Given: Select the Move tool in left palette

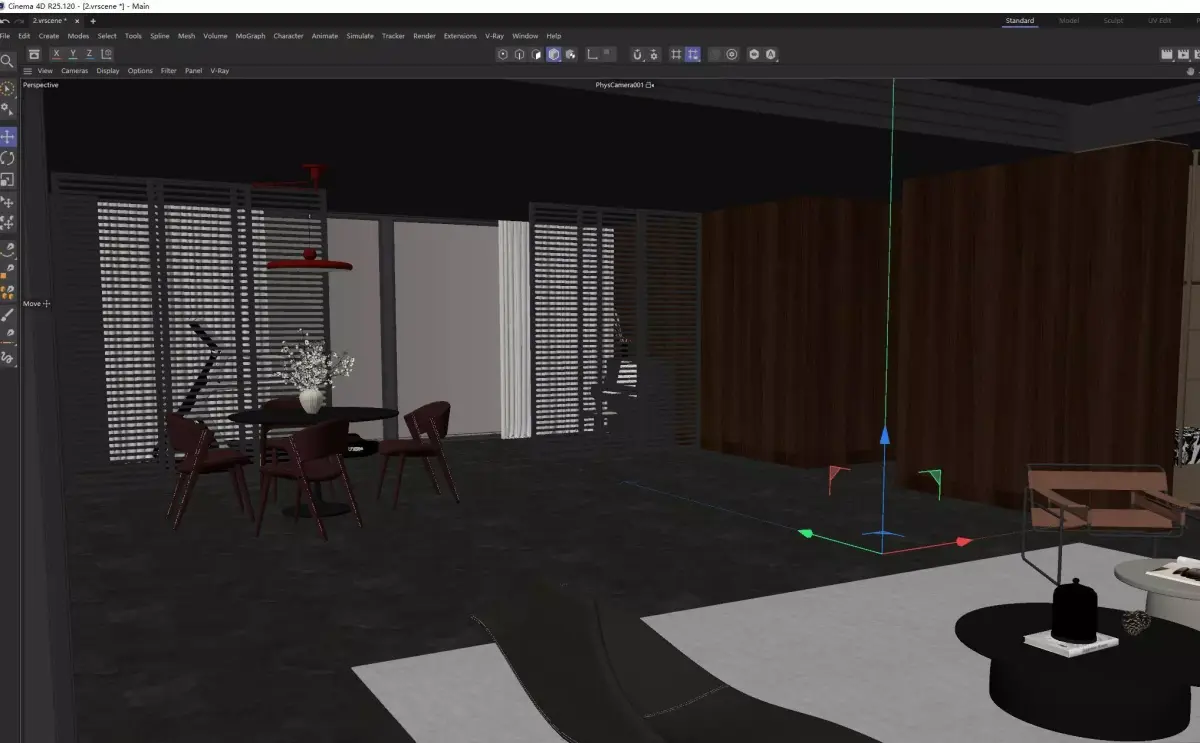Looking at the screenshot, I should tap(7, 137).
